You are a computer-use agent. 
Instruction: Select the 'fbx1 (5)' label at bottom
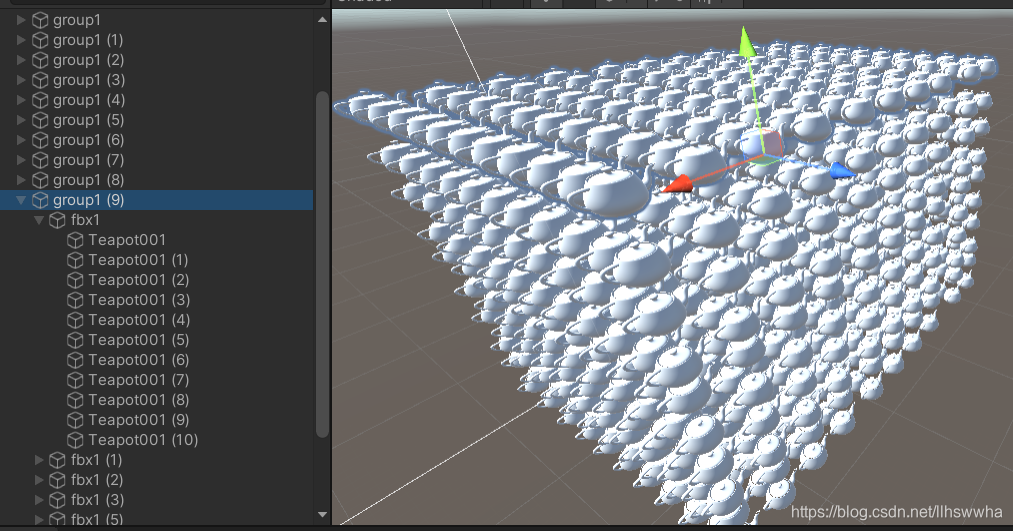click(97, 519)
